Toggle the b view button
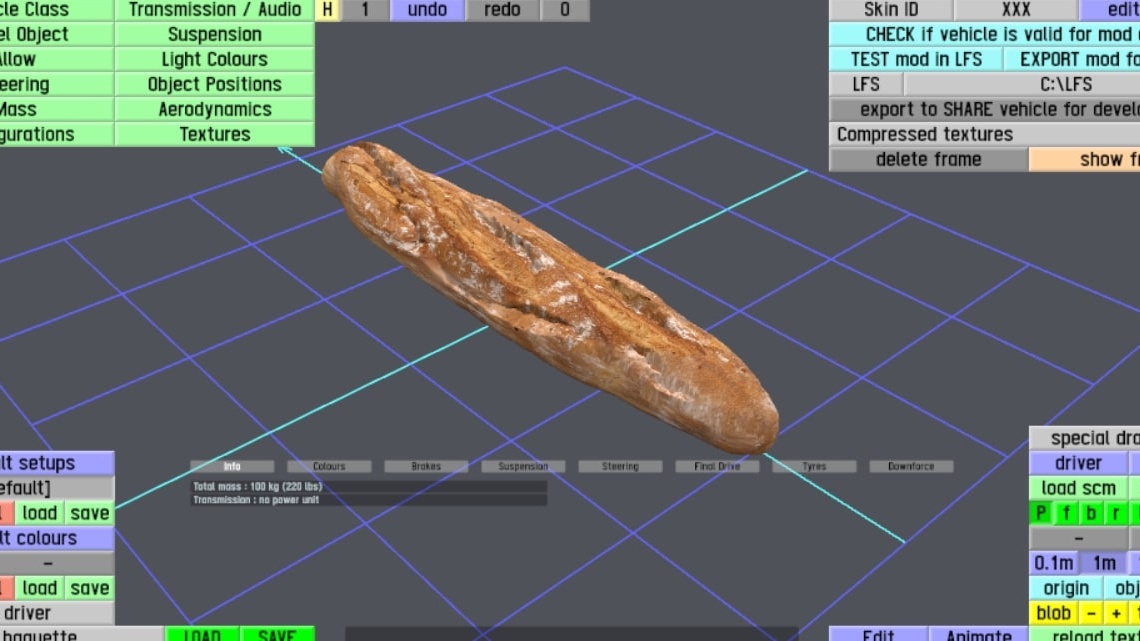1140x641 pixels. pyautogui.click(x=1091, y=513)
